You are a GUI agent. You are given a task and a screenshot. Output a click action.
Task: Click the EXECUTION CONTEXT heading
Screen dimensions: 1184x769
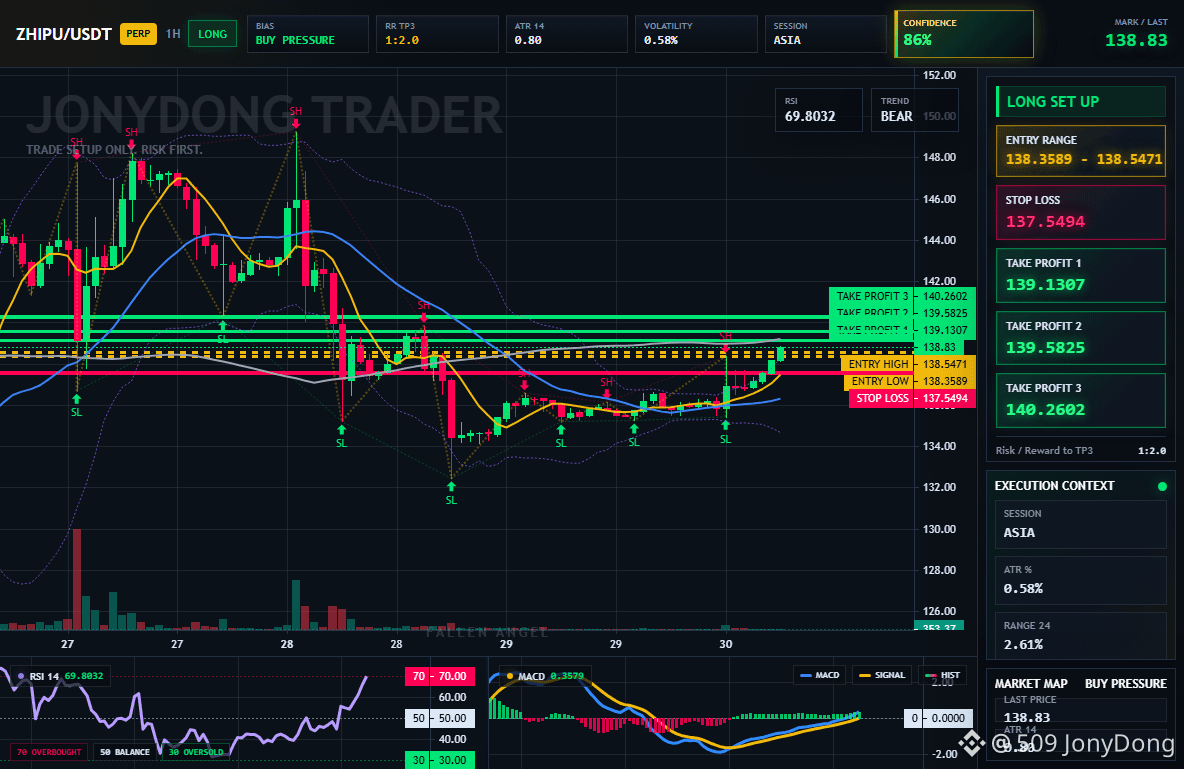click(1054, 486)
